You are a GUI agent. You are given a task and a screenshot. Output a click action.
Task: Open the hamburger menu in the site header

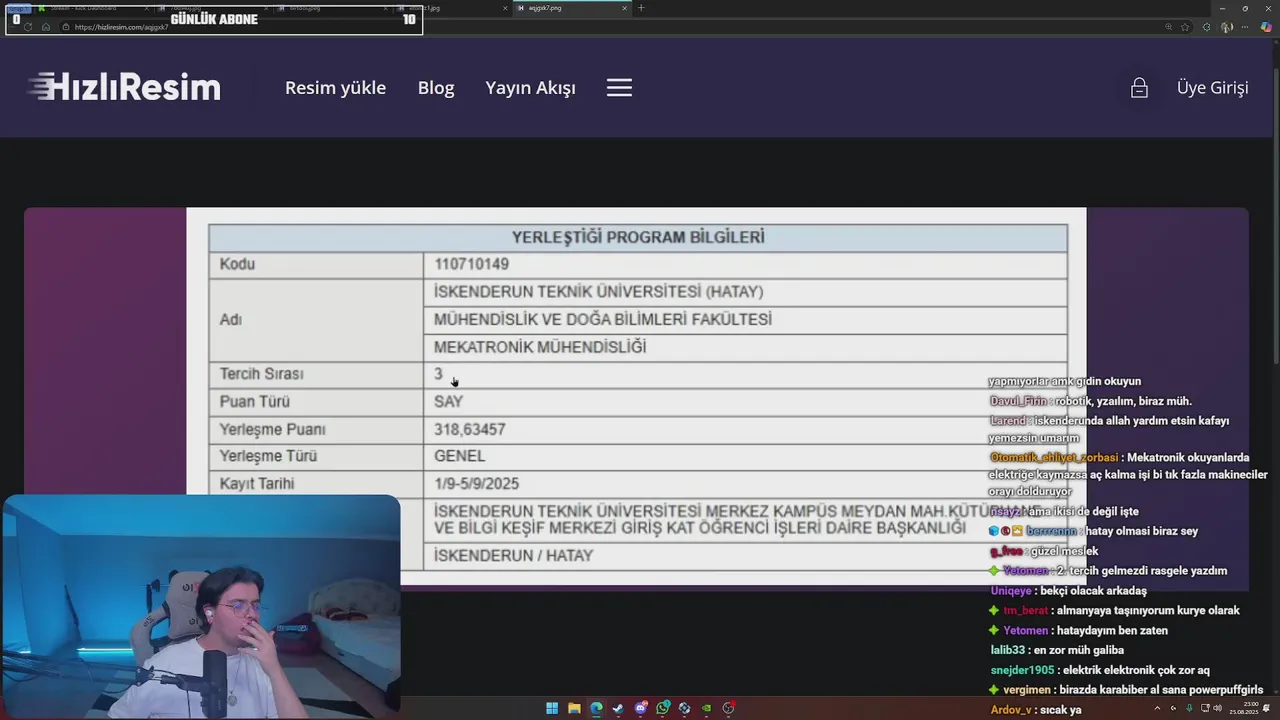pos(619,88)
